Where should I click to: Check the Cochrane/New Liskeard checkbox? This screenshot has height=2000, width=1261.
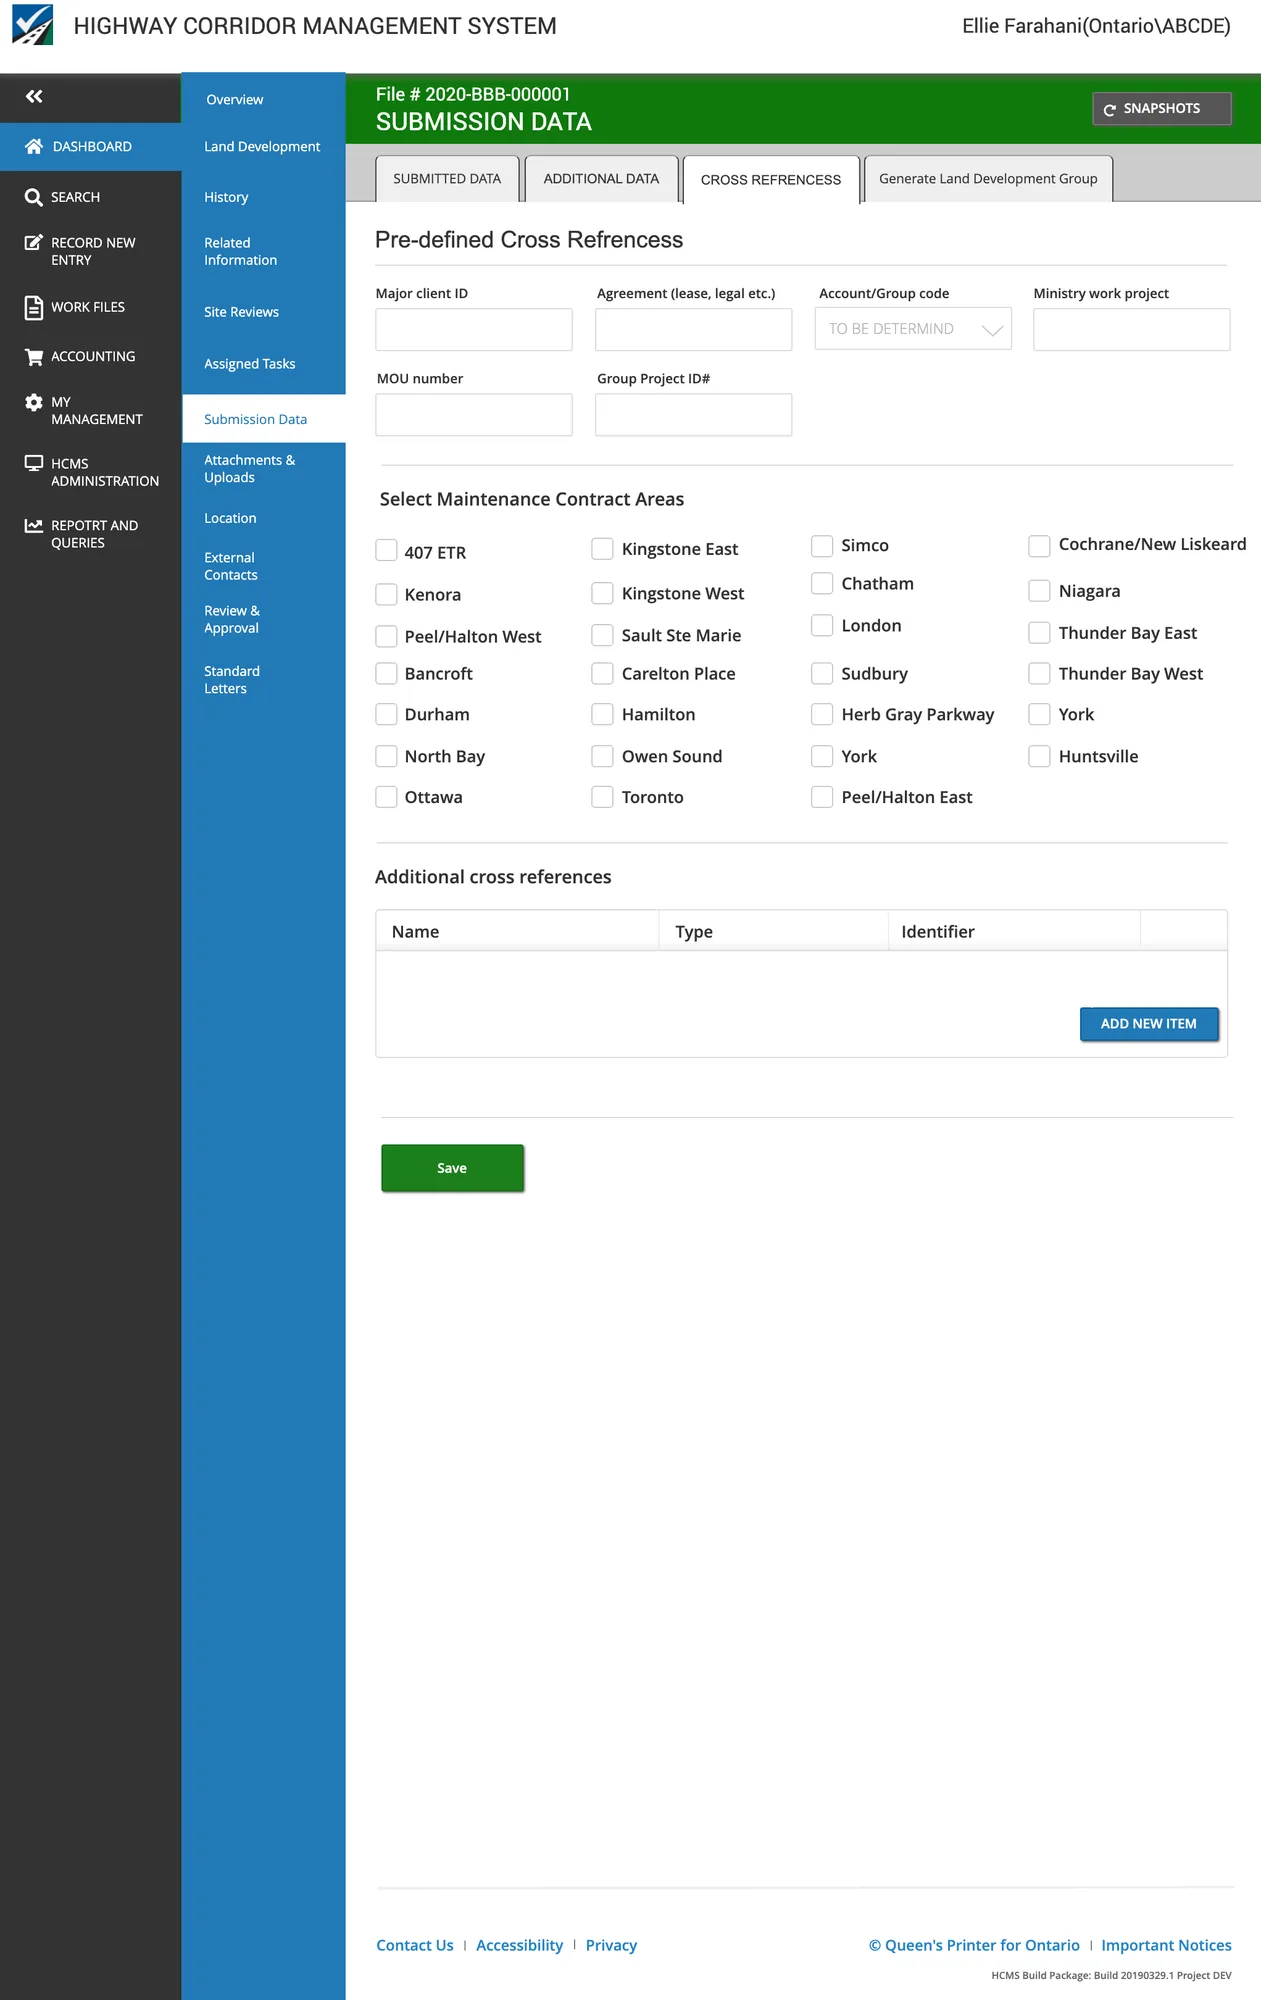1039,545
